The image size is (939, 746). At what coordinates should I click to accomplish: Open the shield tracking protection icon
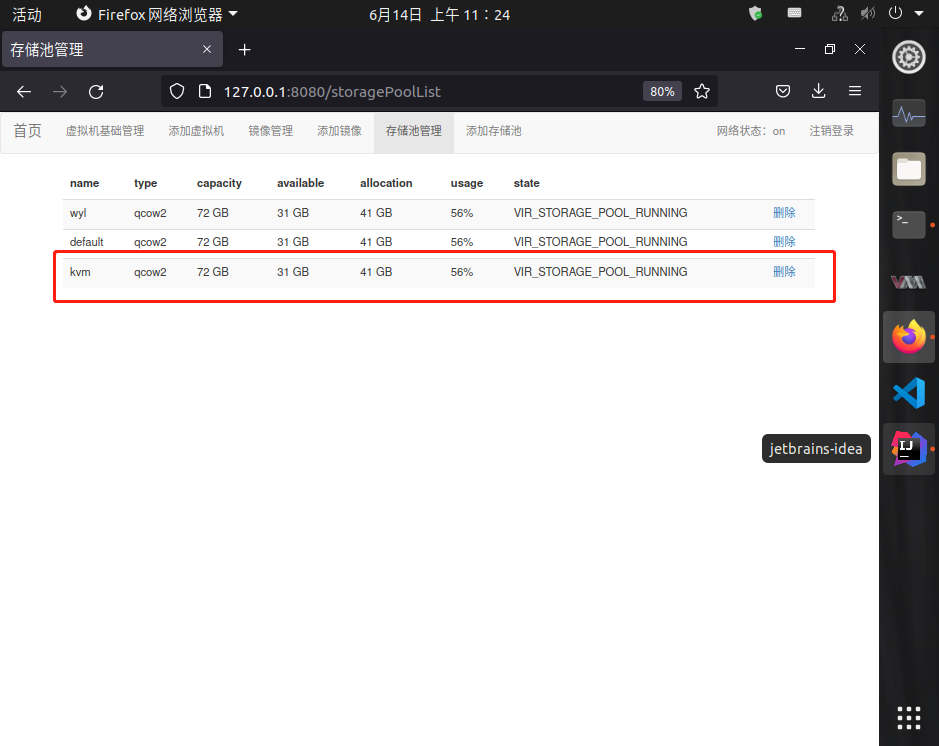click(177, 91)
